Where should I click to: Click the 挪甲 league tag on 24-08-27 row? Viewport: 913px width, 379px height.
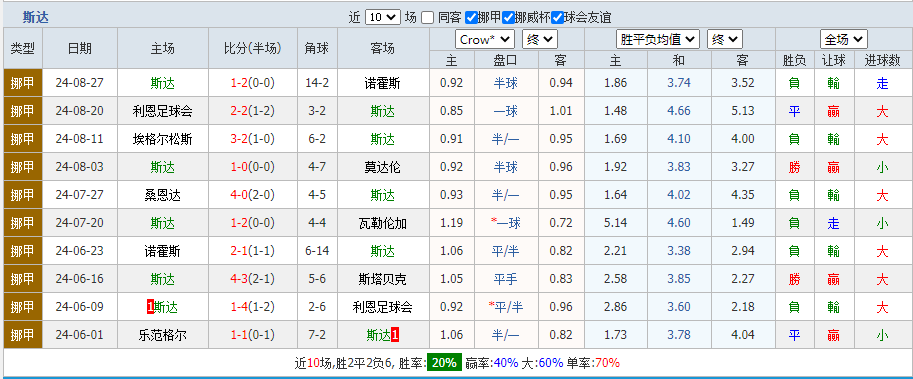[23, 83]
